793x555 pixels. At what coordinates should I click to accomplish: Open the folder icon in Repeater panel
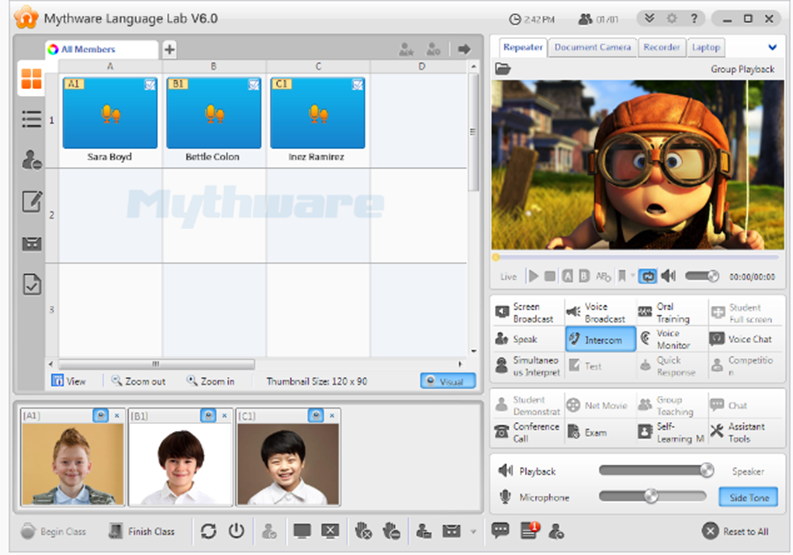click(503, 69)
